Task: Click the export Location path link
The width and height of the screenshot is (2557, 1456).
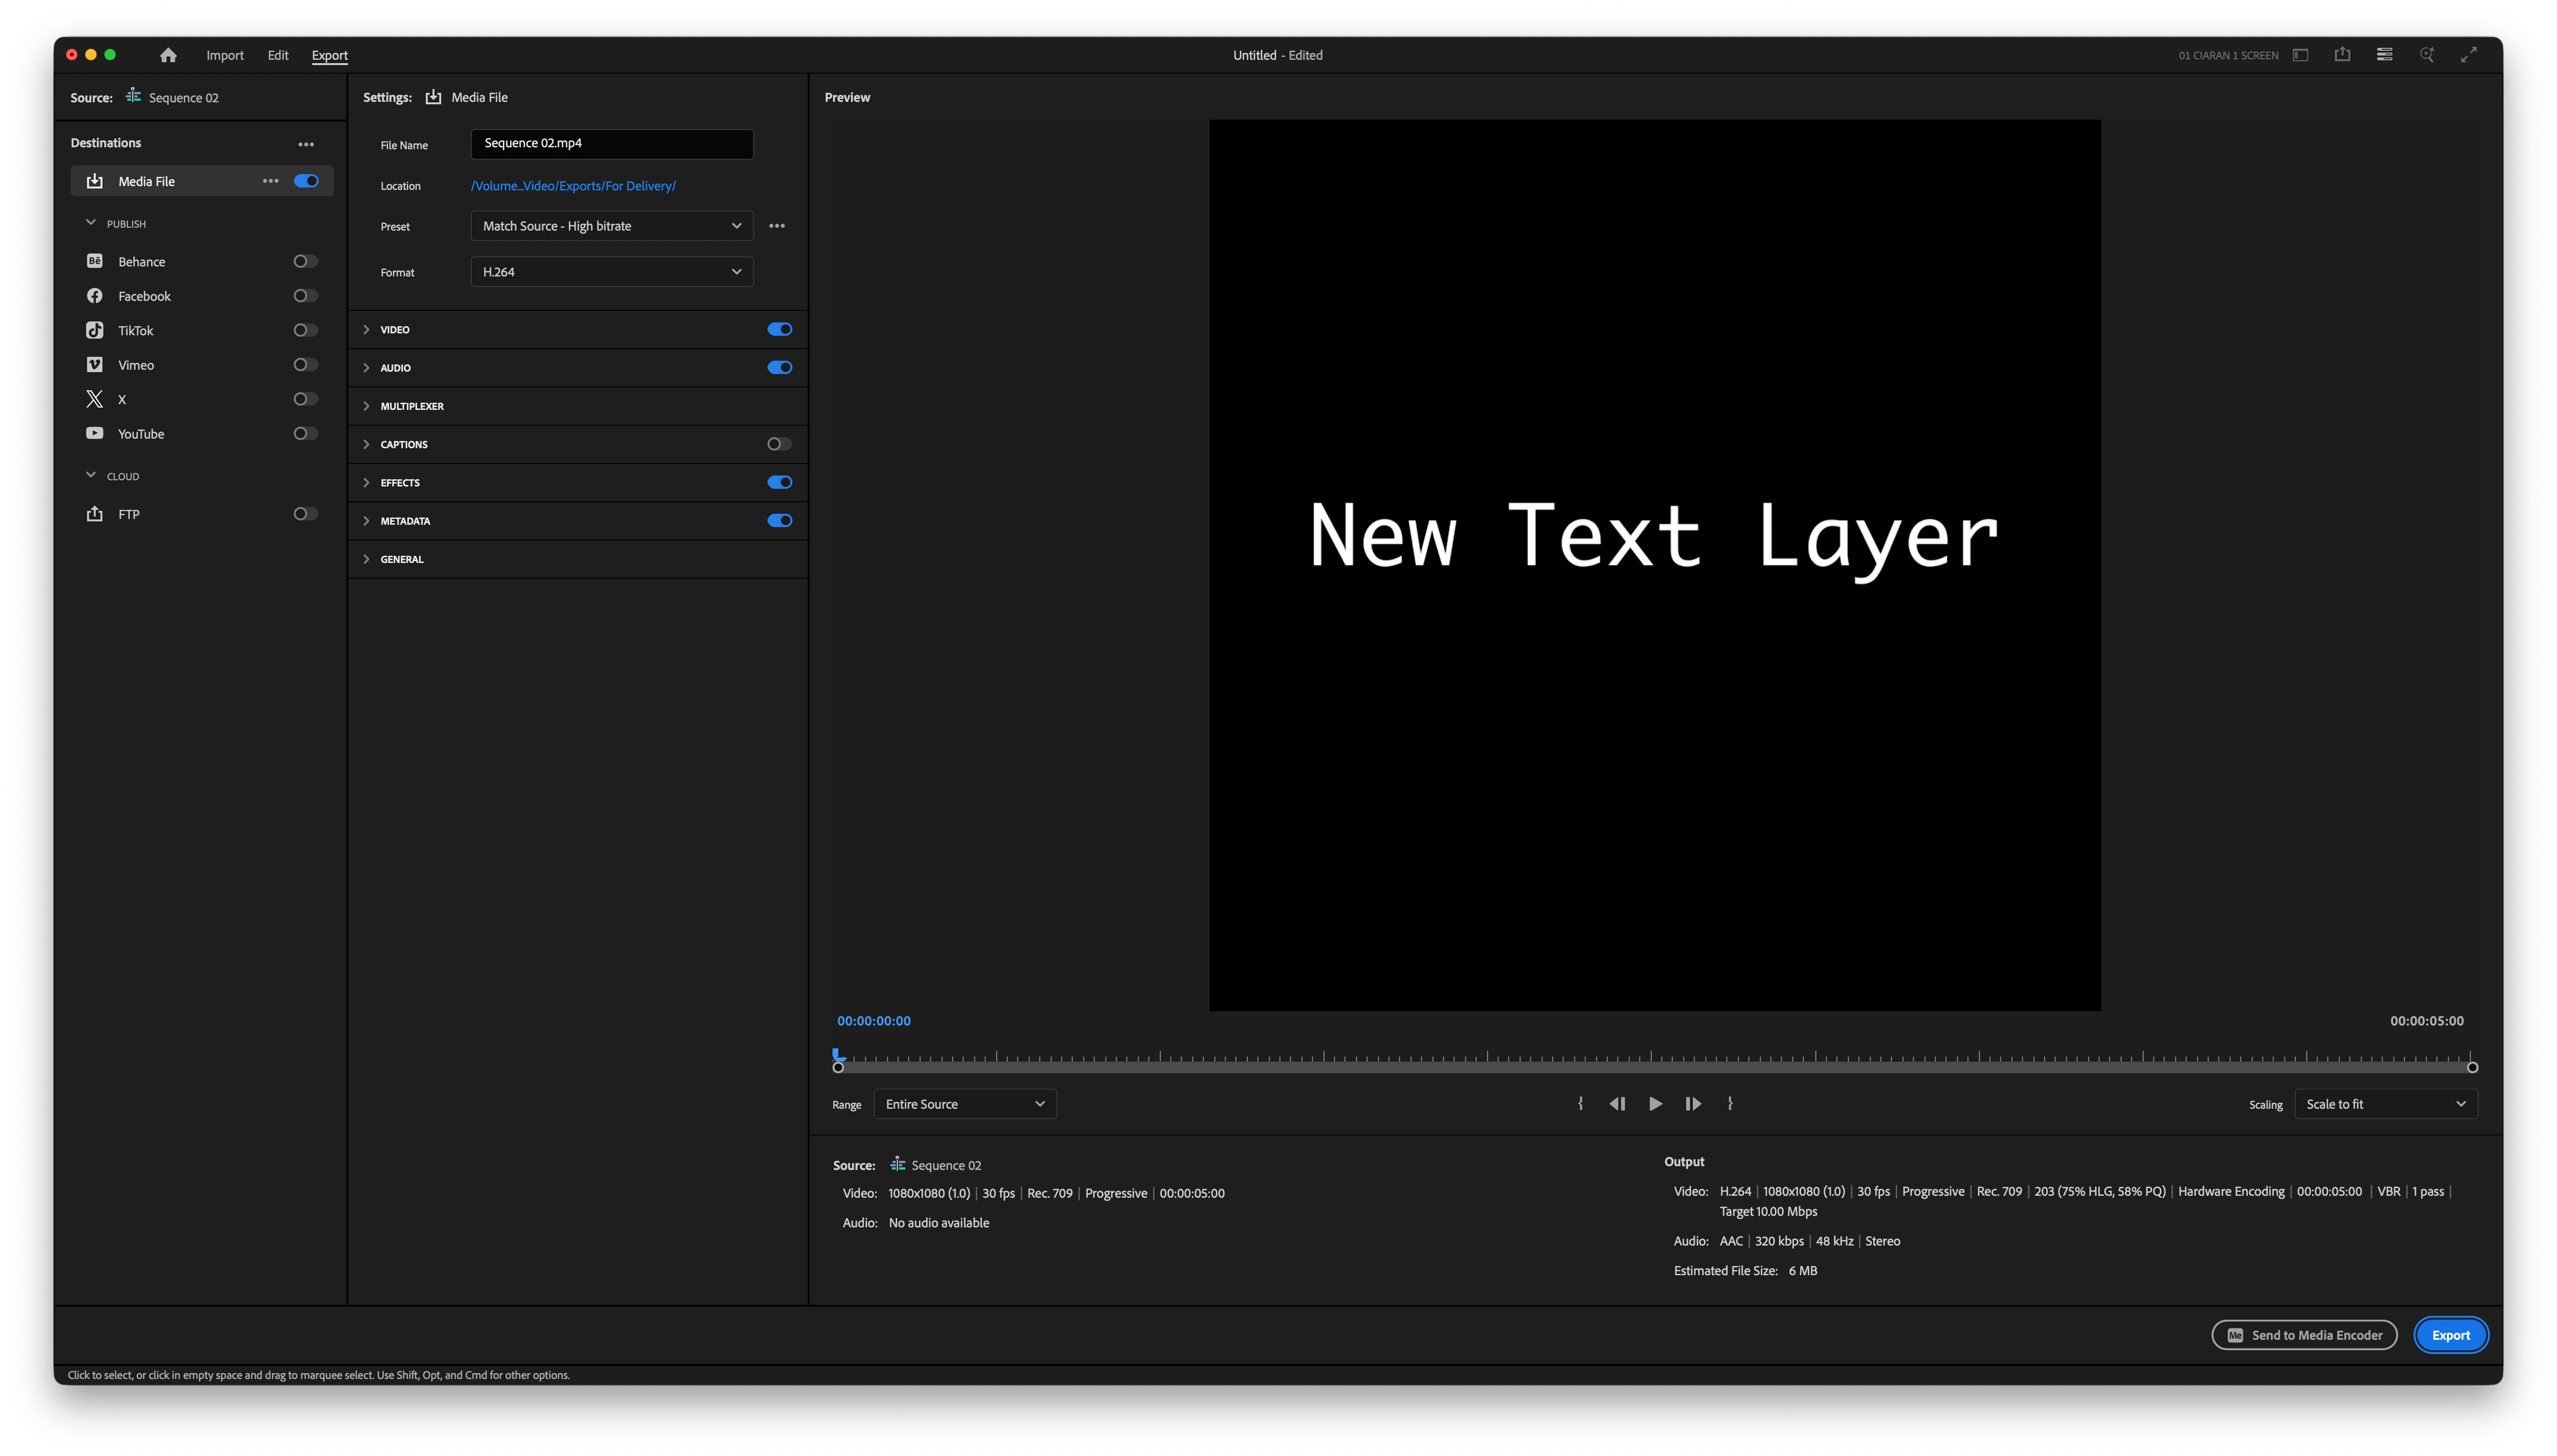Action: coord(573,186)
